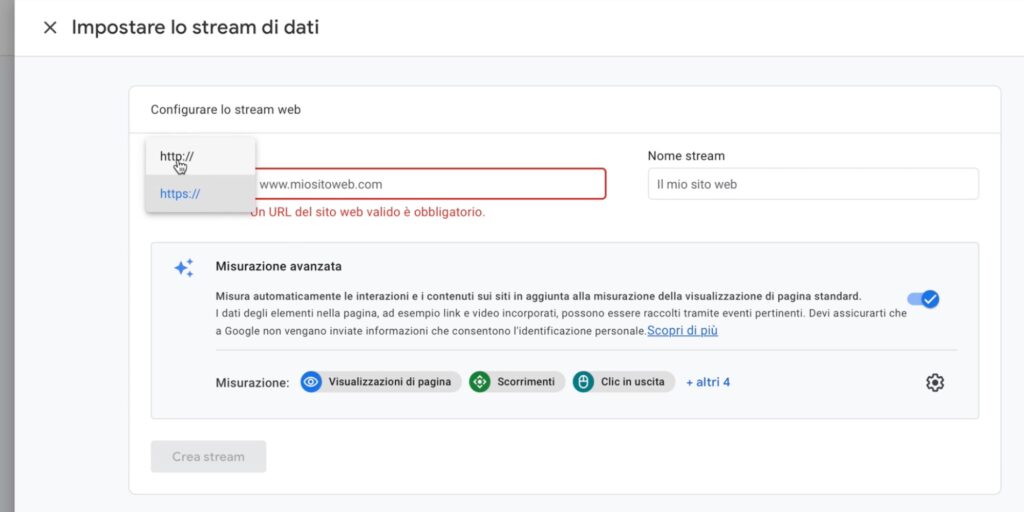Image resolution: width=1024 pixels, height=512 pixels.
Task: Click the green Scorrimenti scroll icon
Action: pos(480,382)
